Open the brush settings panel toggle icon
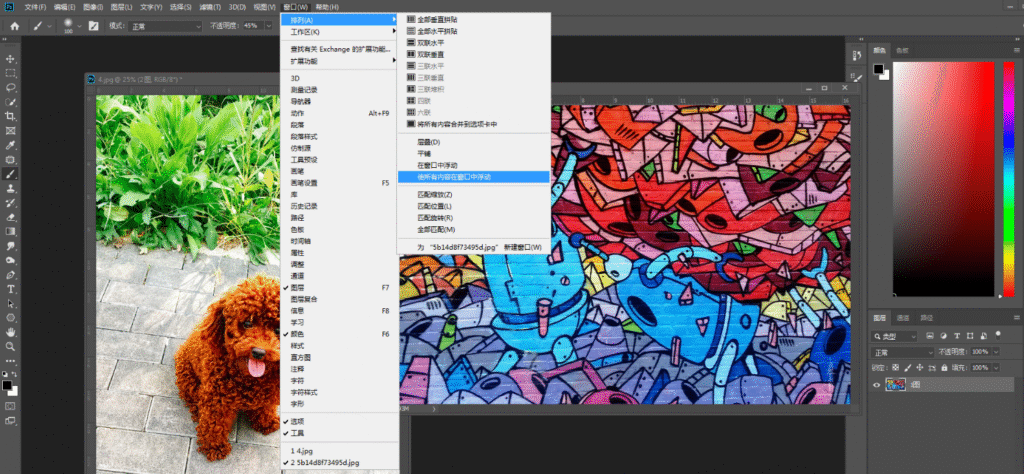The image size is (1024, 474). pos(93,26)
